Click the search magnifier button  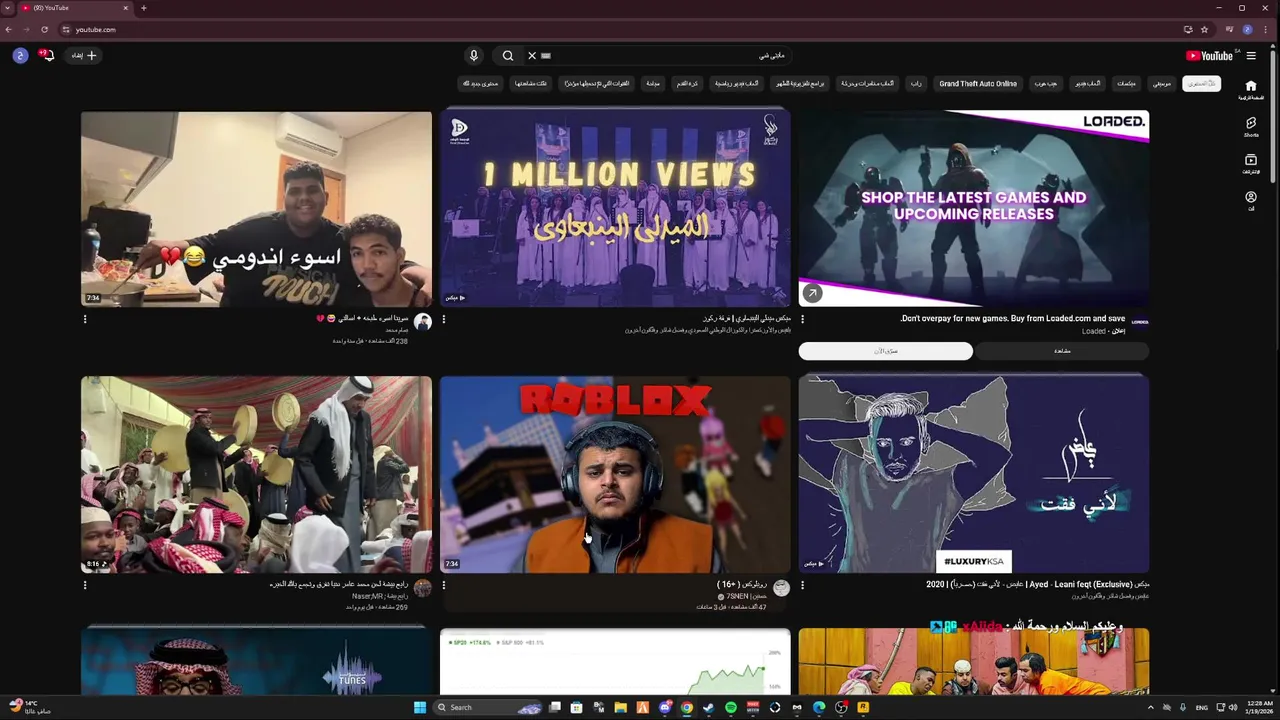coord(508,56)
